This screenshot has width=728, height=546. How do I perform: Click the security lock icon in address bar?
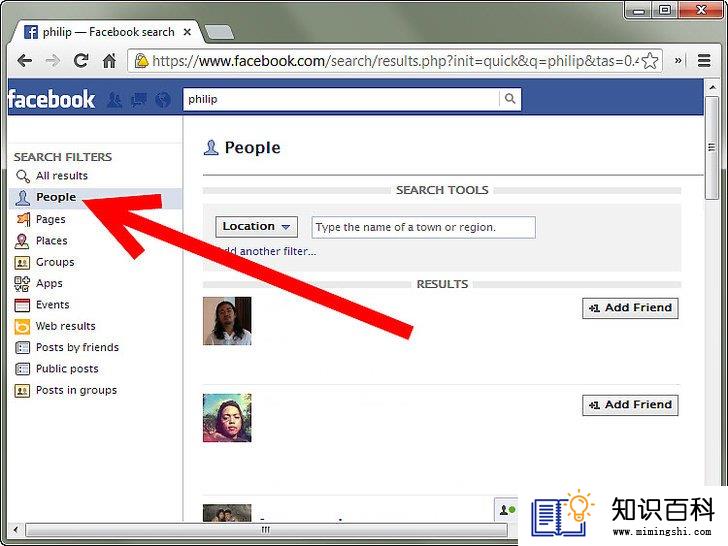141,60
